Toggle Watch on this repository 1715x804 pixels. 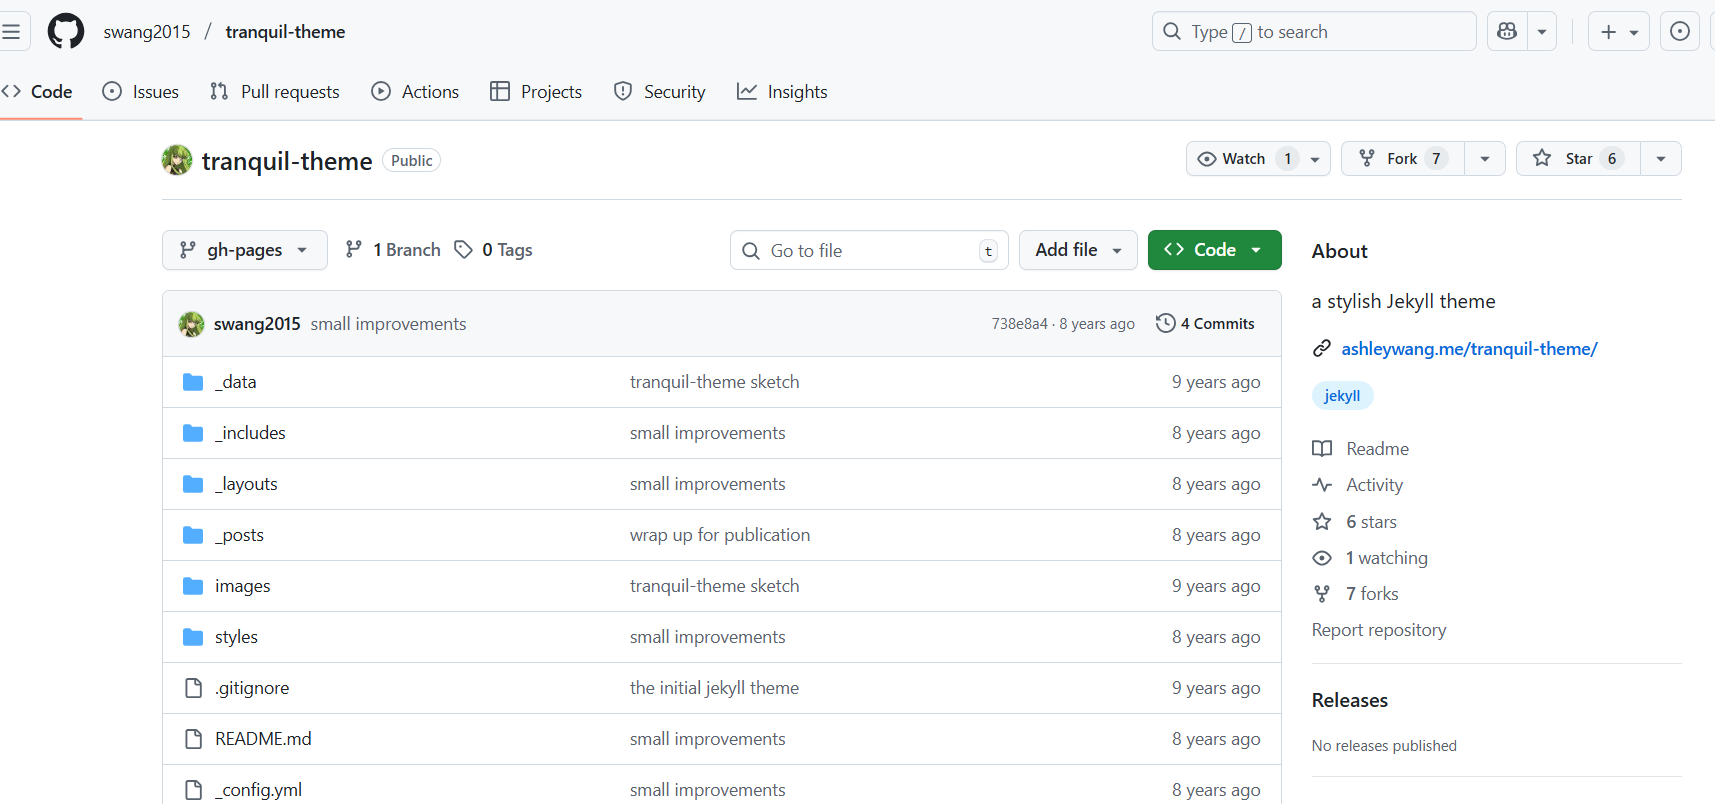pyautogui.click(x=1233, y=159)
